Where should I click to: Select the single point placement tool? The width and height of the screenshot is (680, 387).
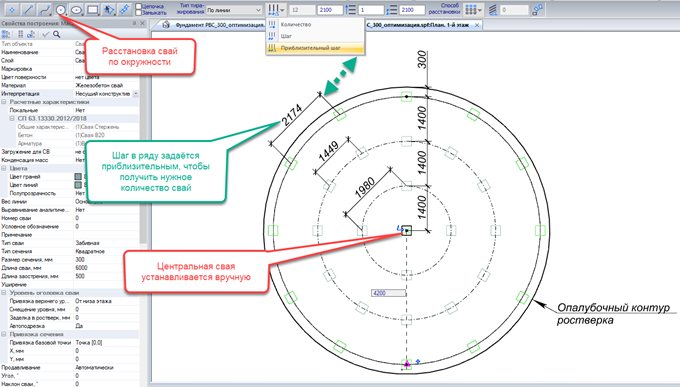click(12, 10)
